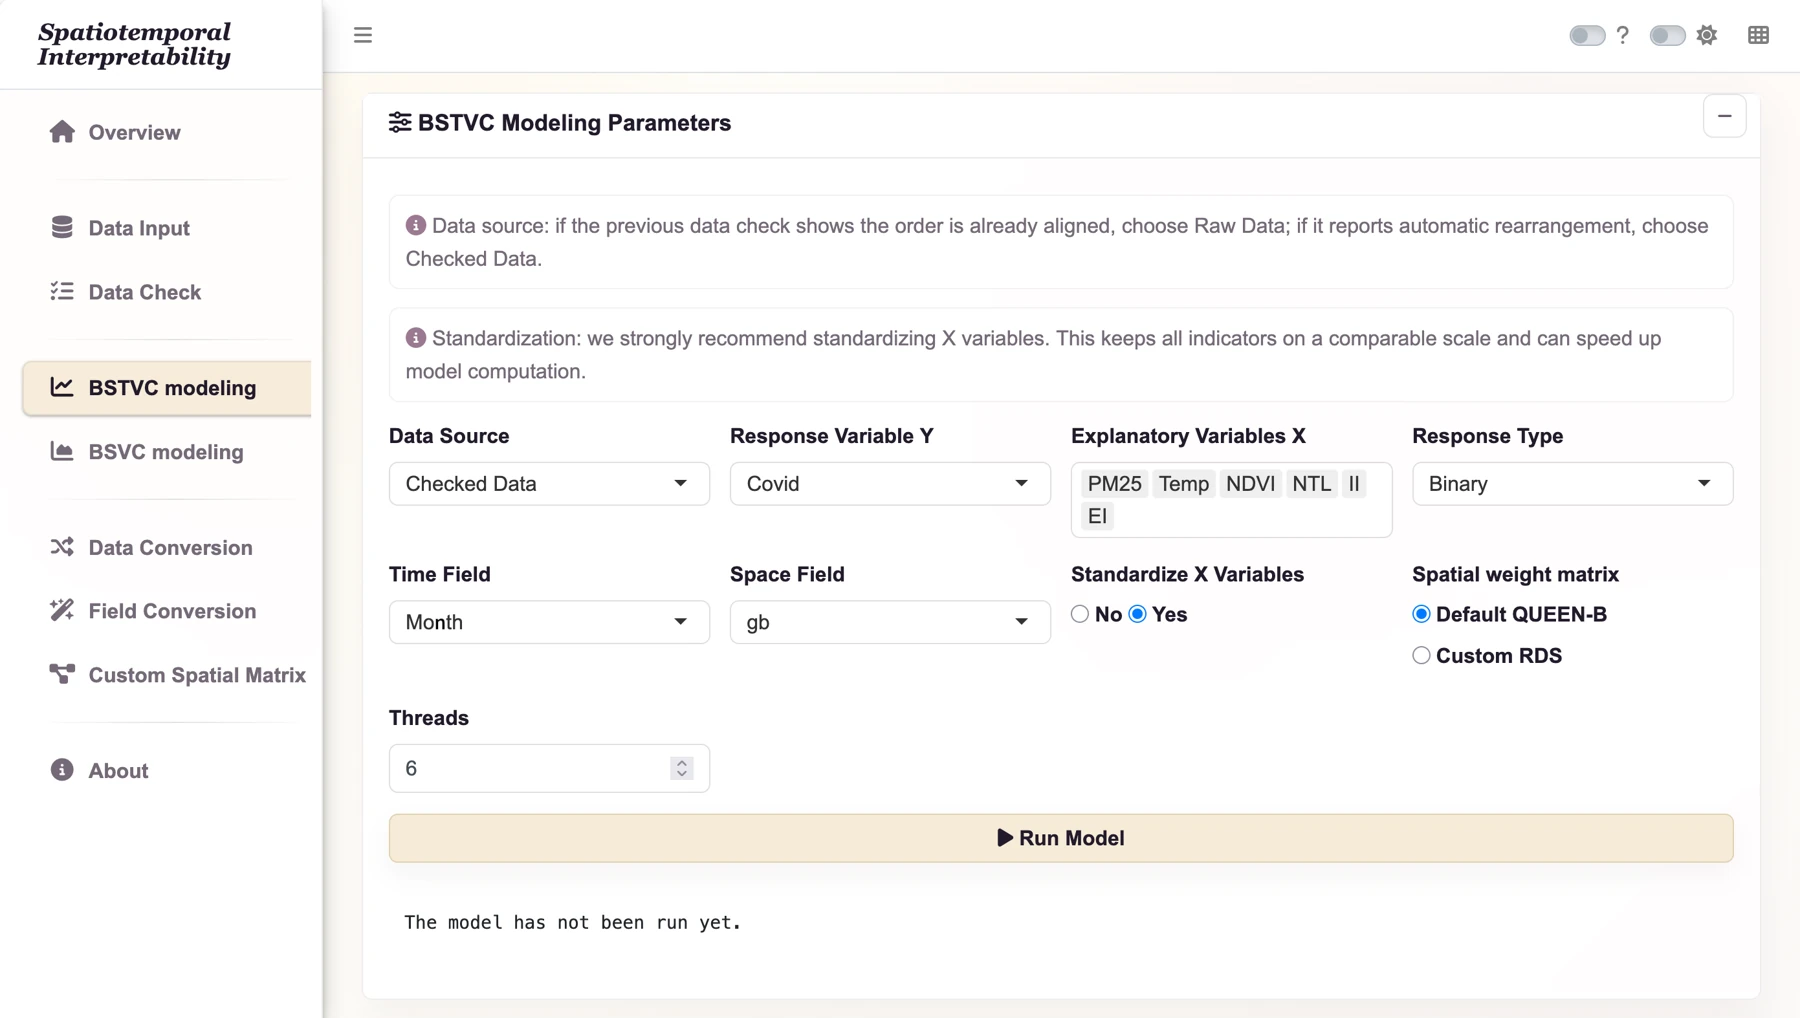The height and width of the screenshot is (1018, 1800).
Task: Open the Data Conversion page
Action: 167,548
